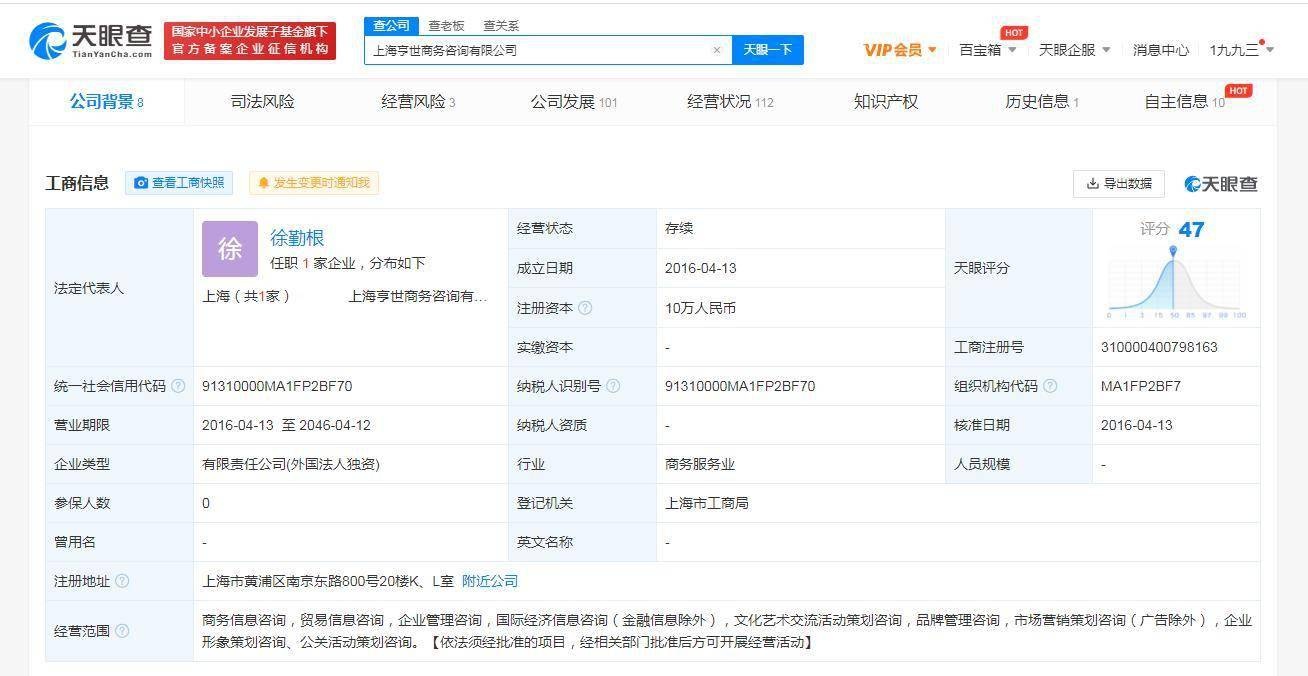This screenshot has width=1308, height=676.
Task: Click inside the company search input field
Action: pyautogui.click(x=540, y=50)
